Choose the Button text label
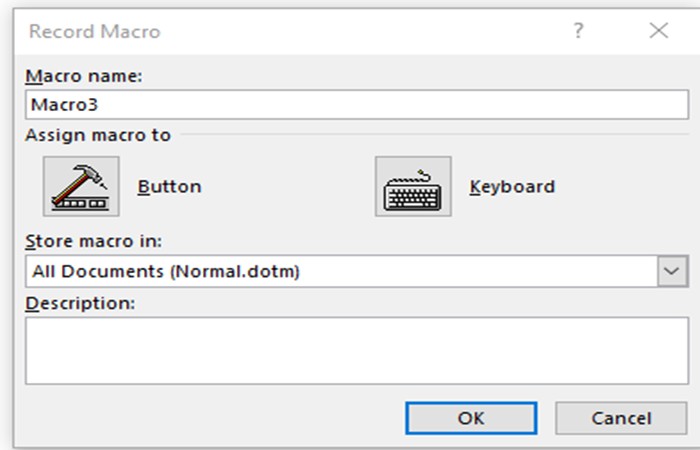Image resolution: width=700 pixels, height=450 pixels. tap(169, 186)
